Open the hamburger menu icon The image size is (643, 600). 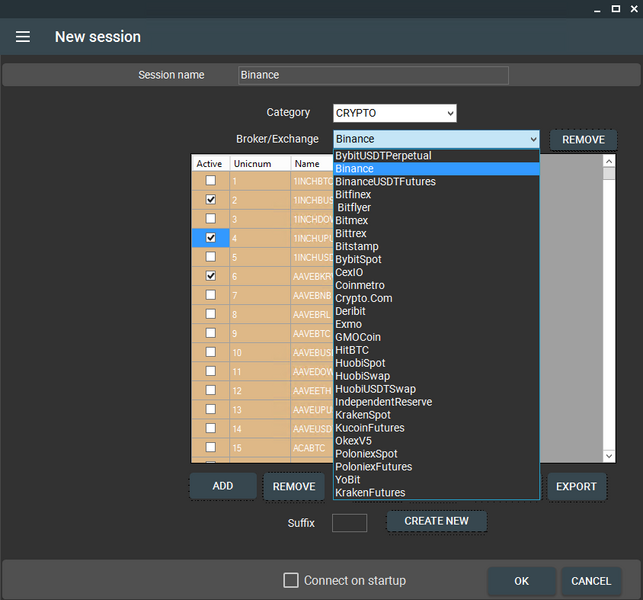point(23,37)
